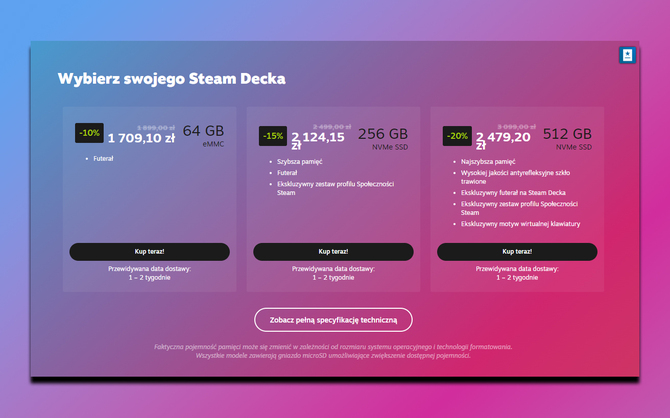Click the crossed-out 3 099,00 zł price
This screenshot has height=418, width=670.
click(x=517, y=127)
